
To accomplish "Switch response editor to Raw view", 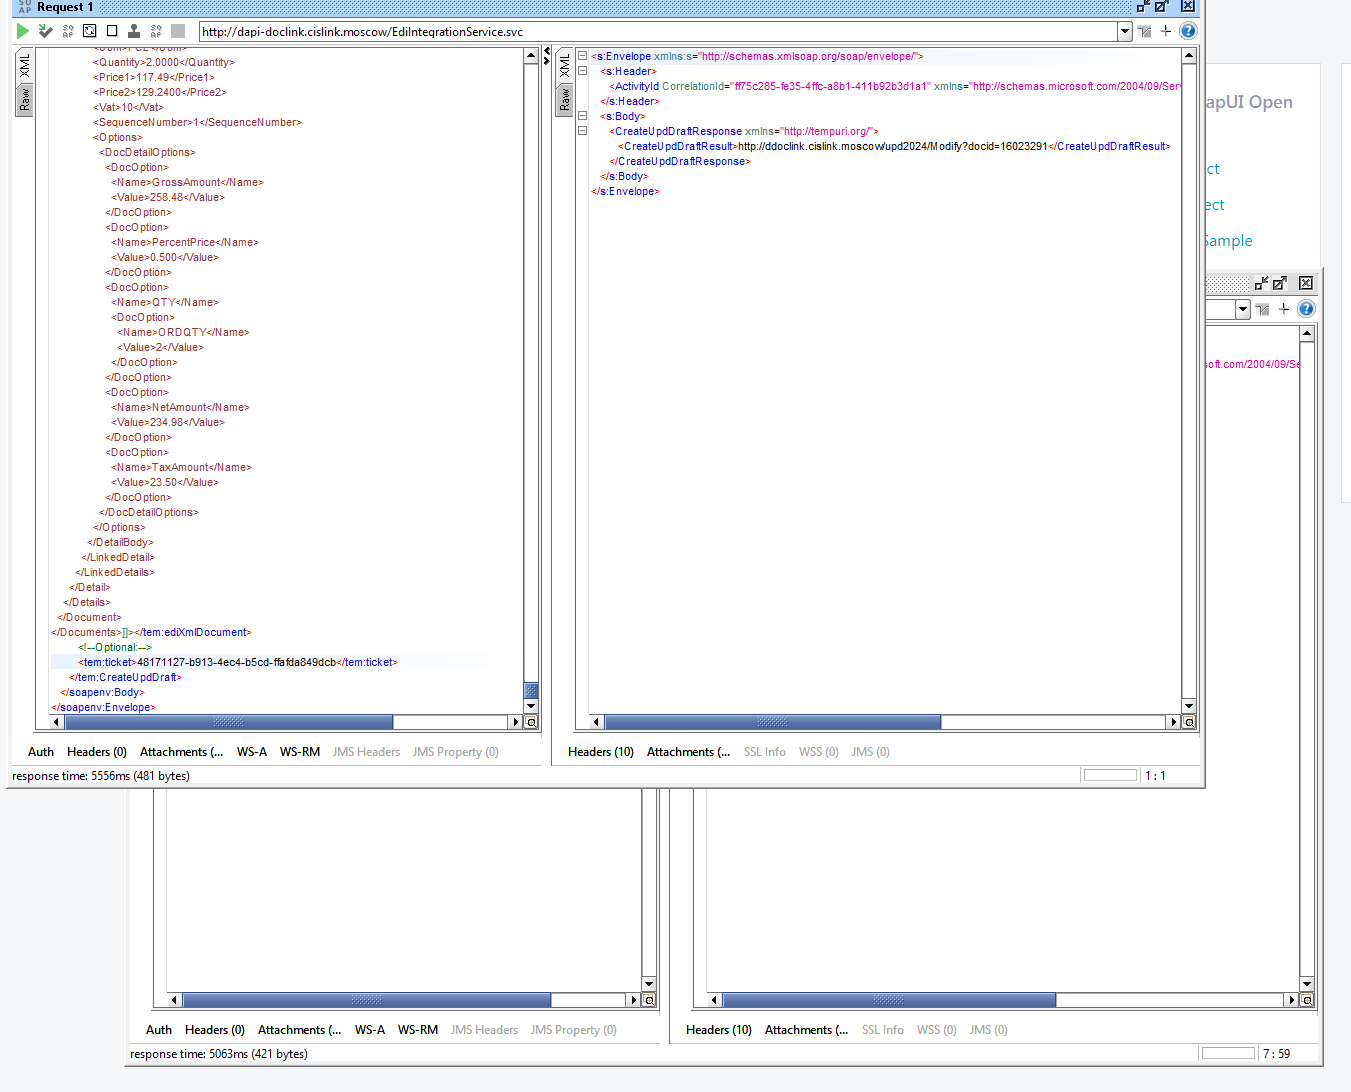I will (565, 100).
